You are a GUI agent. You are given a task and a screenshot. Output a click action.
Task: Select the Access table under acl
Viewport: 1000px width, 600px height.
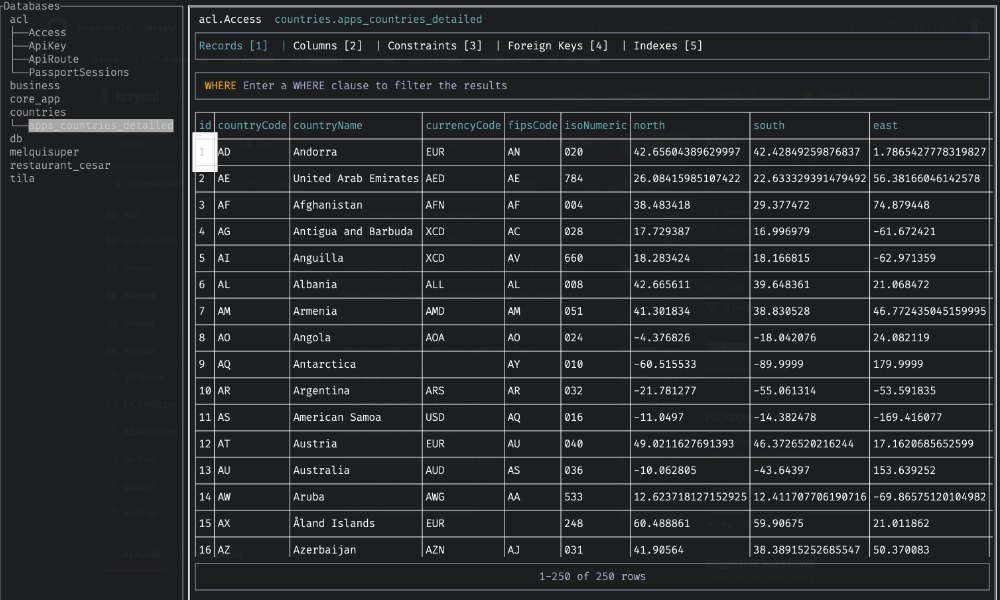click(x=47, y=32)
